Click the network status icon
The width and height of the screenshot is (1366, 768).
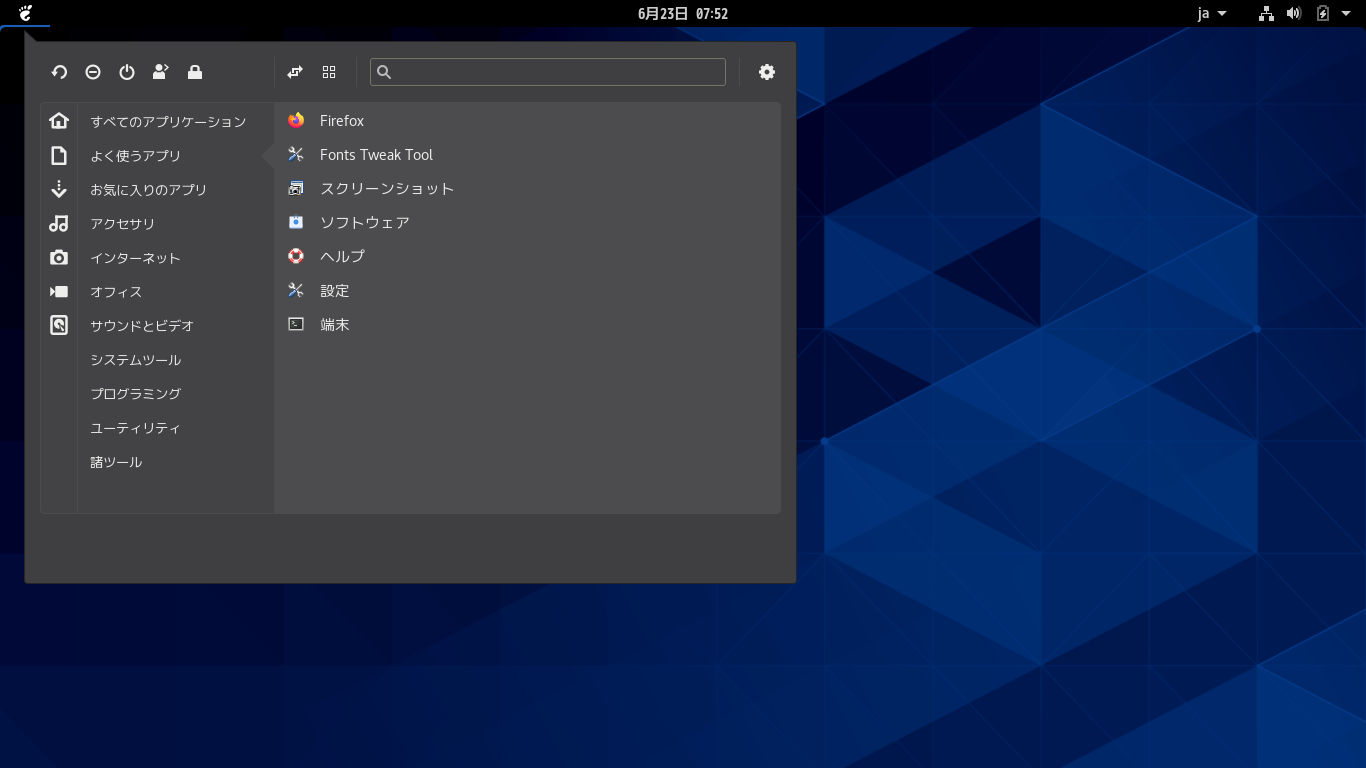pos(1266,13)
